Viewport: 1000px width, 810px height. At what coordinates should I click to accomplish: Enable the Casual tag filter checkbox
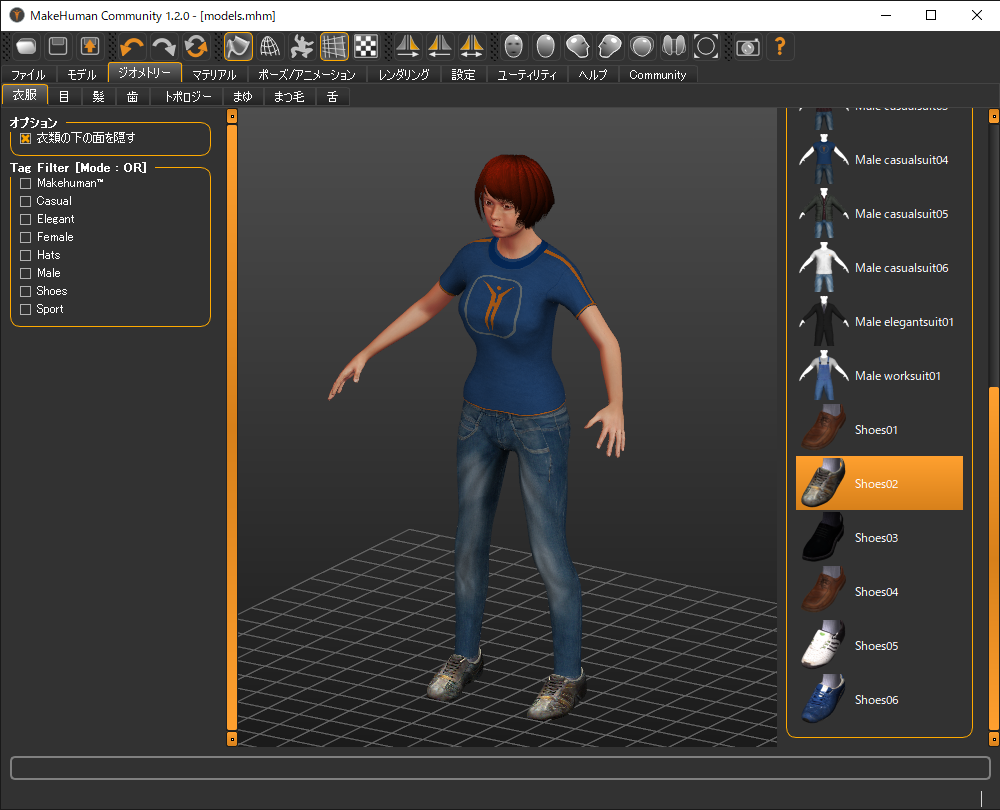[x=26, y=201]
